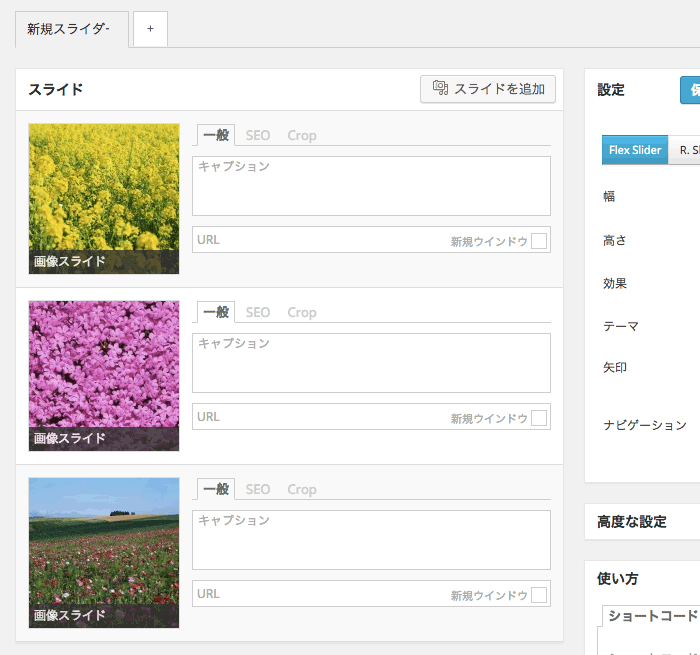Click the 使い方 panel heading

tap(618, 579)
